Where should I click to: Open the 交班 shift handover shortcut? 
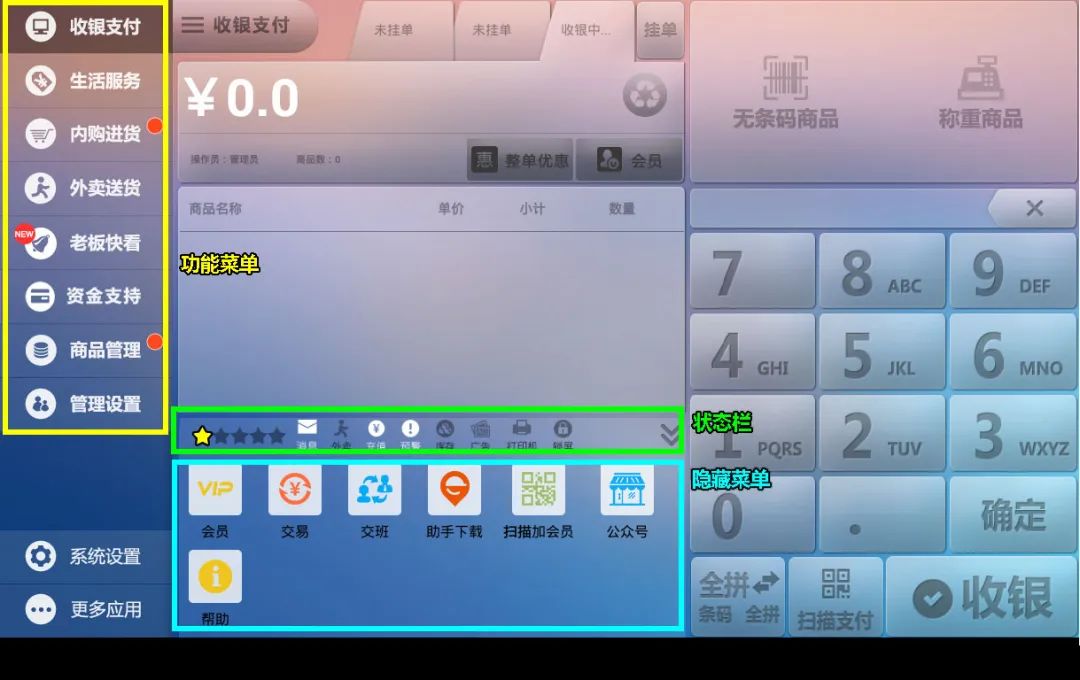tap(375, 502)
